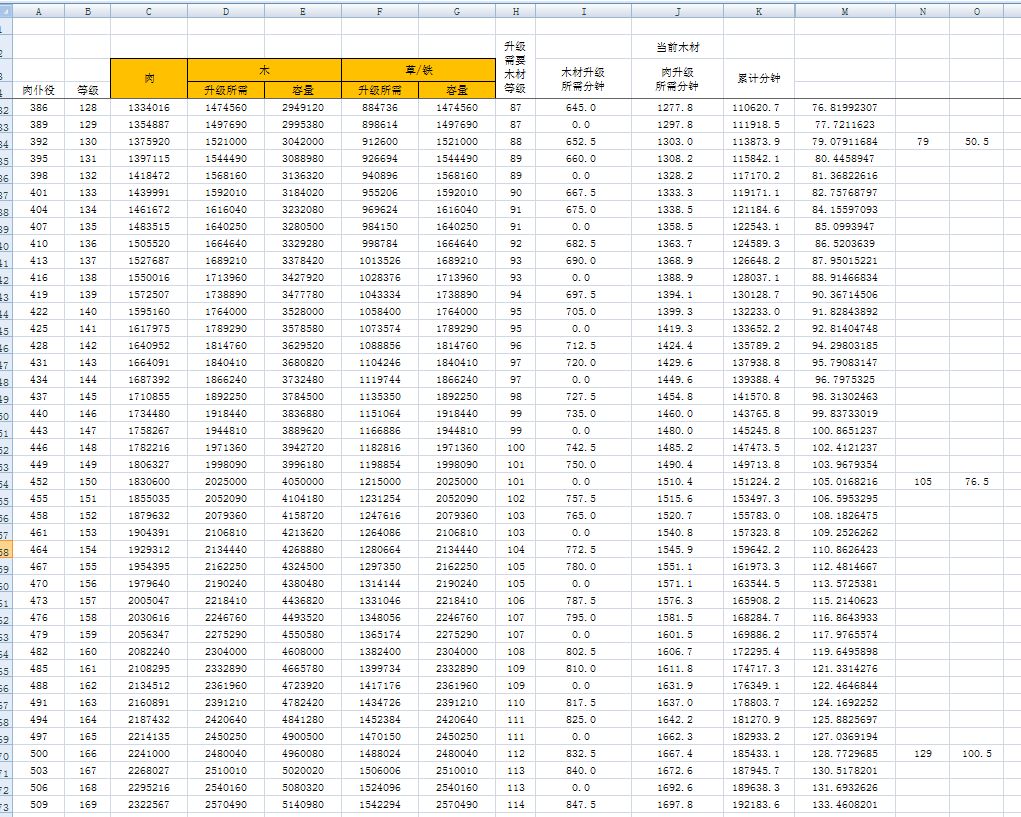This screenshot has width=1021, height=817.
Task: Select the 肉仆役 header cell
Action: point(39,90)
